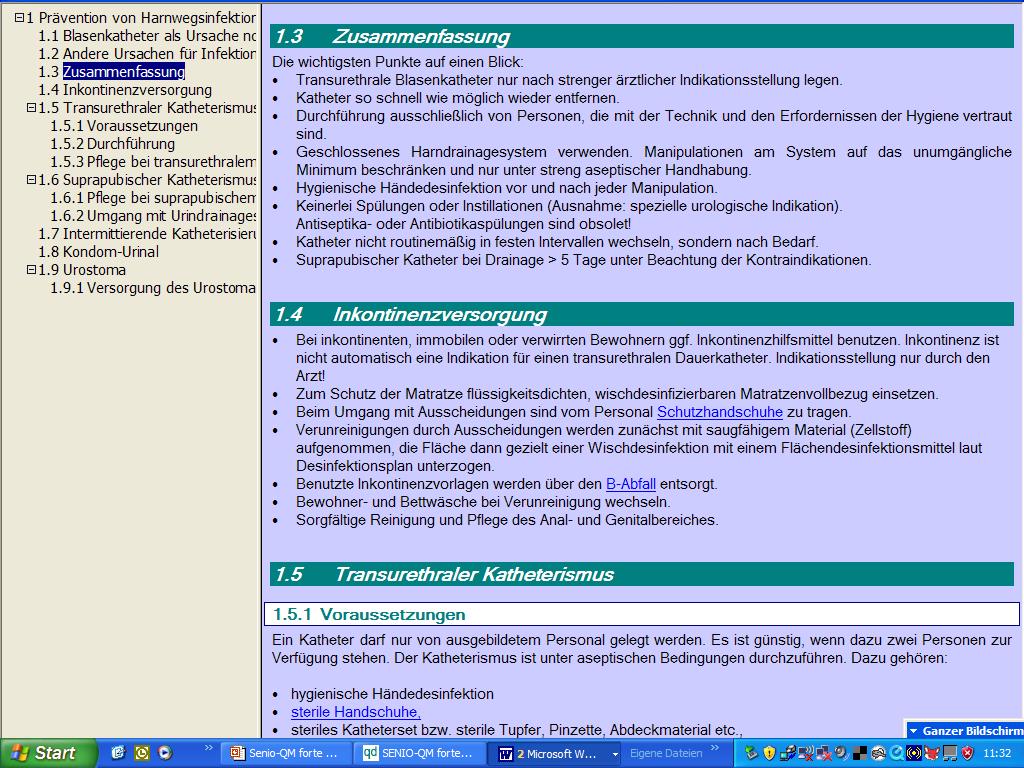
Task: Switch to the Senio-QM forte PowerPoint taskbar button
Action: pos(288,753)
